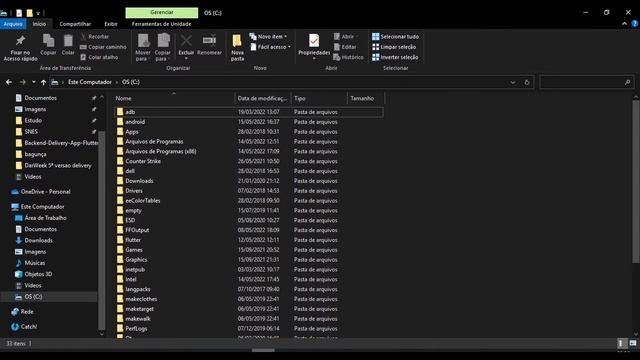Select the Arquivos de Programas (x86) folder
This screenshot has width=640, height=360.
point(248,151)
